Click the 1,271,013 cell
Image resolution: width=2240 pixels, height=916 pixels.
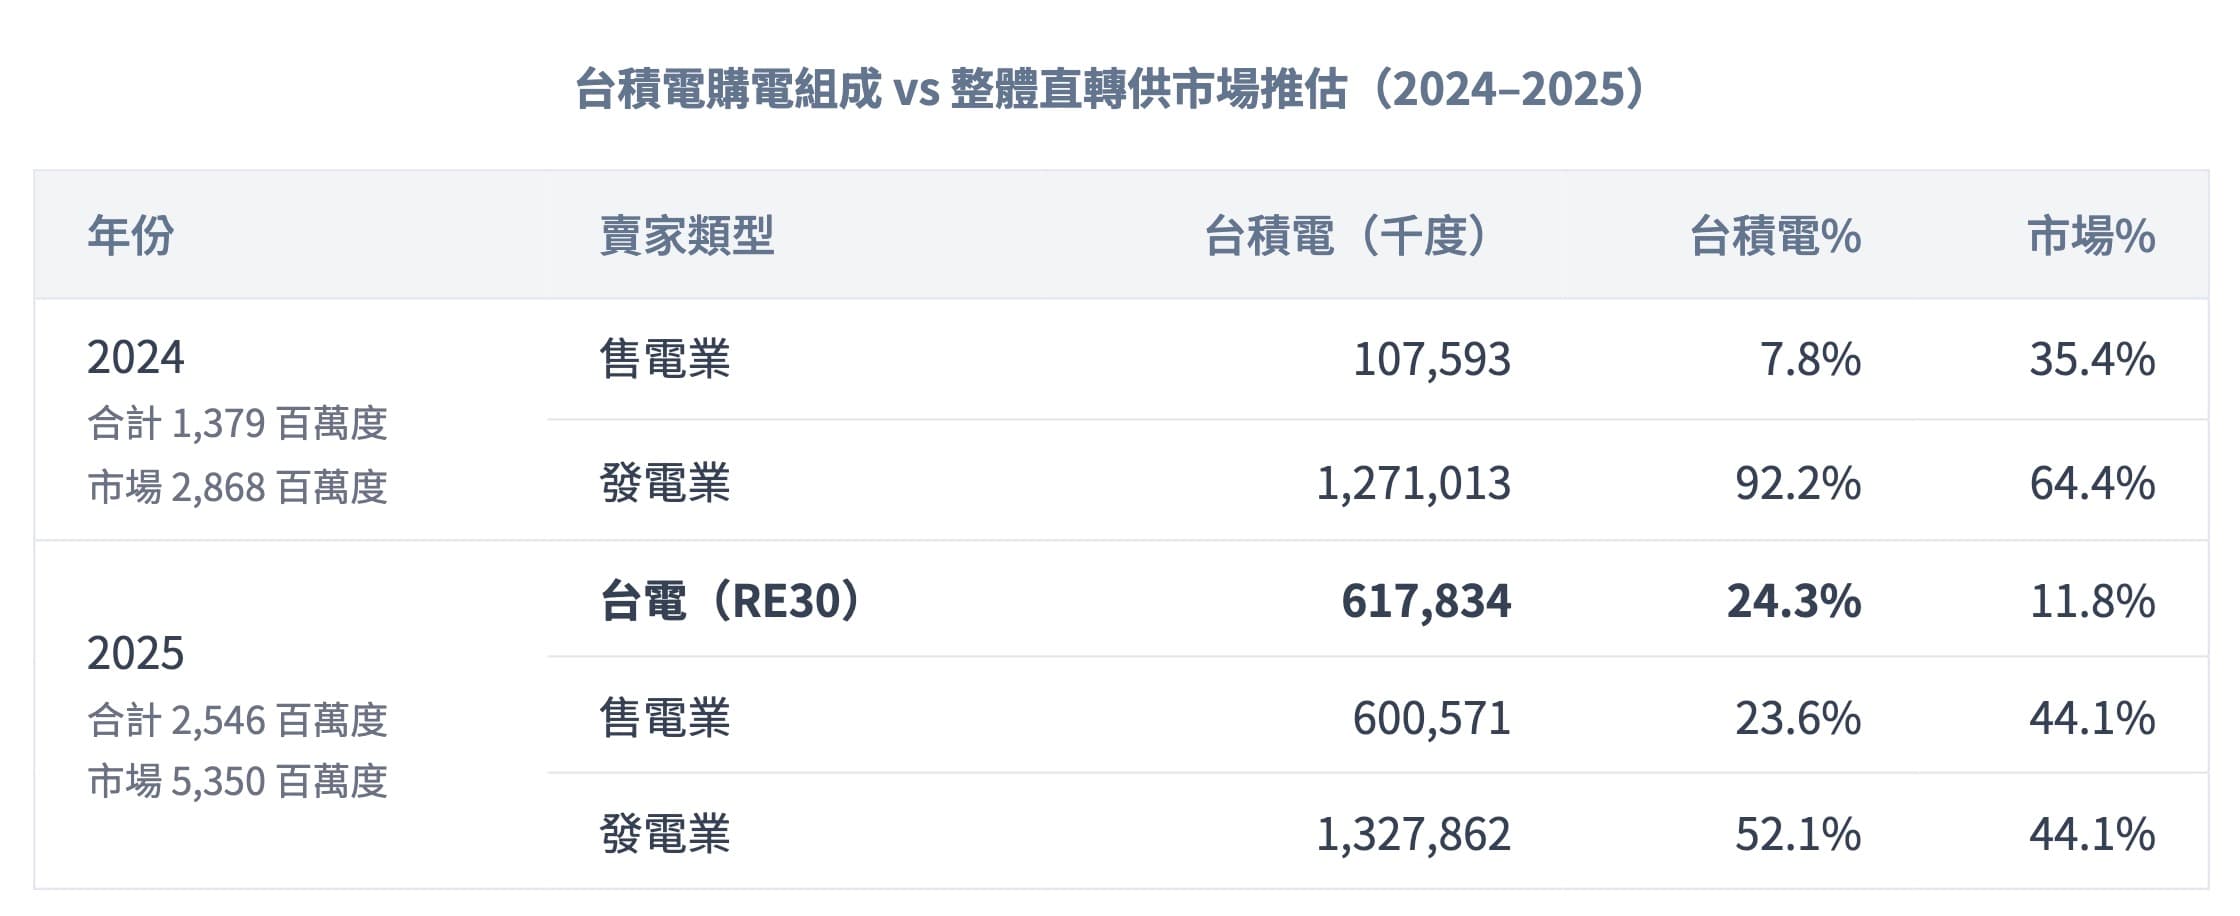(1413, 483)
